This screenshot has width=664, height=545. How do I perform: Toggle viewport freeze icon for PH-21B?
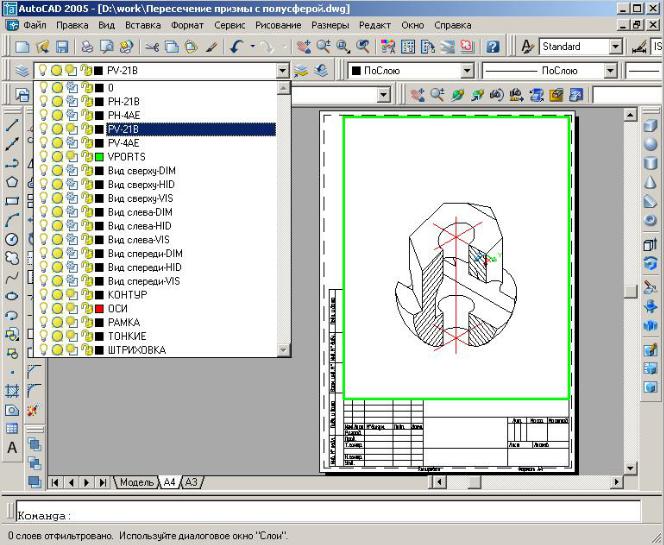[x=72, y=102]
